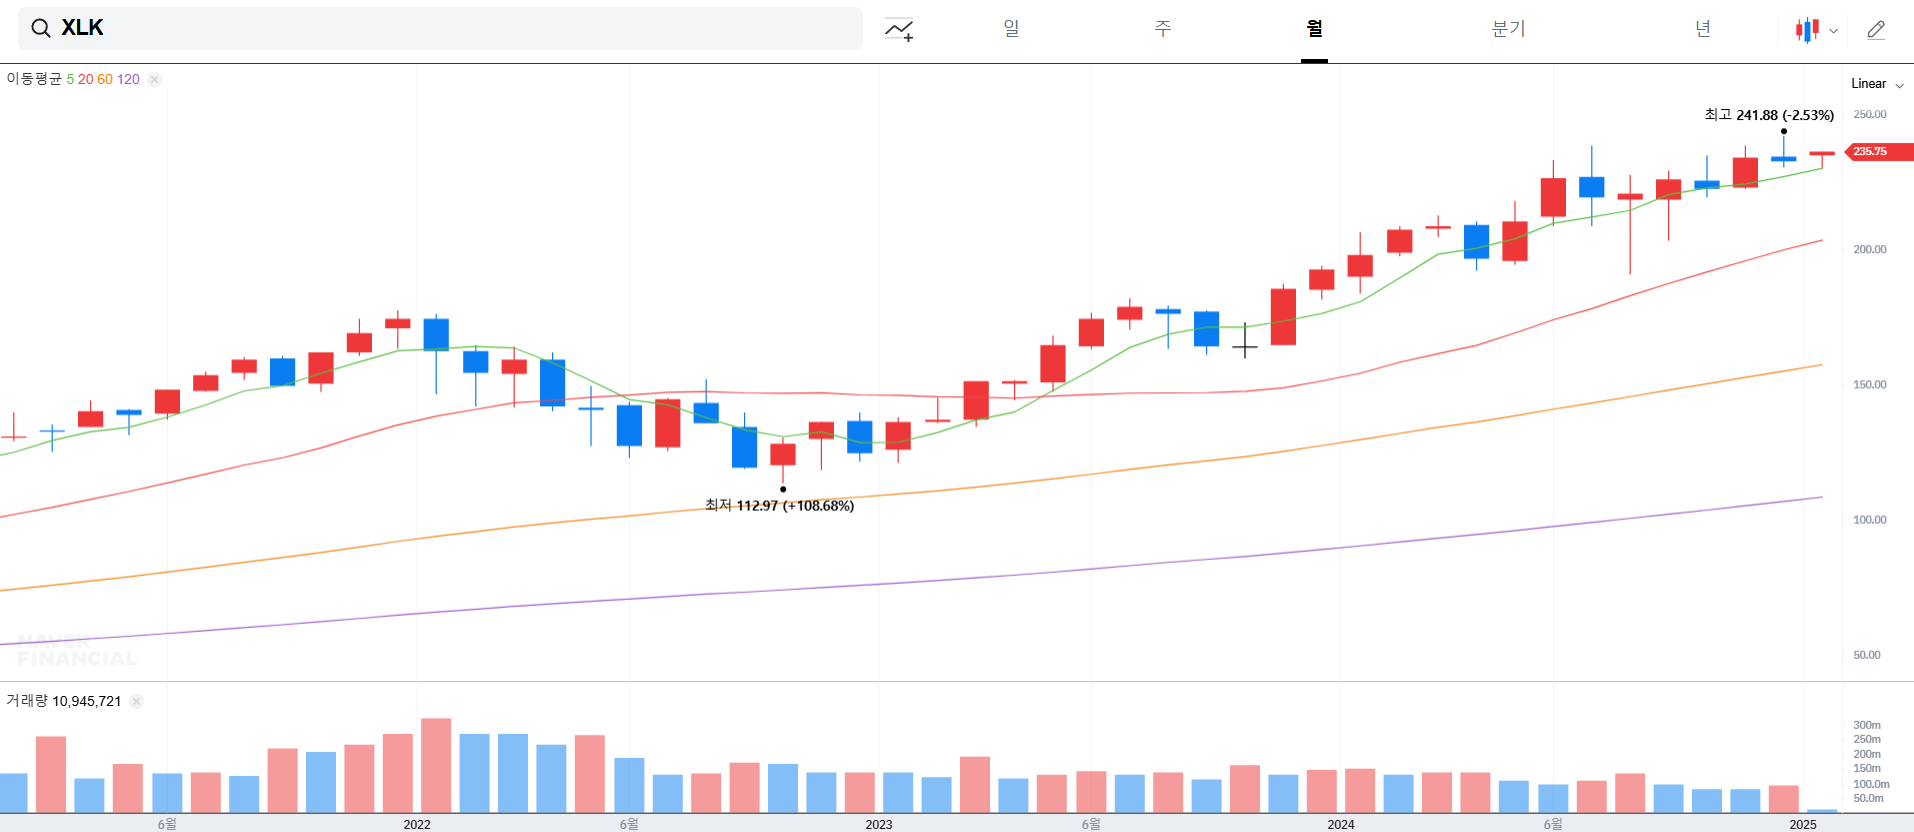The image size is (1914, 832).
Task: Click the 100.00 price axis label
Action: 1870,519
